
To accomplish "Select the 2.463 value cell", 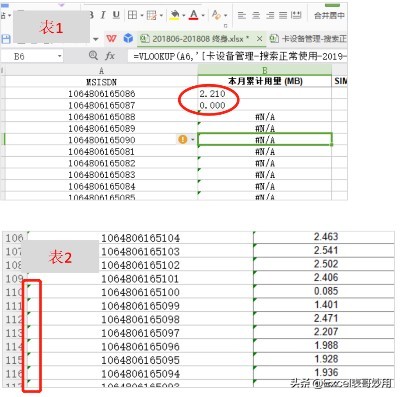I will [x=324, y=237].
